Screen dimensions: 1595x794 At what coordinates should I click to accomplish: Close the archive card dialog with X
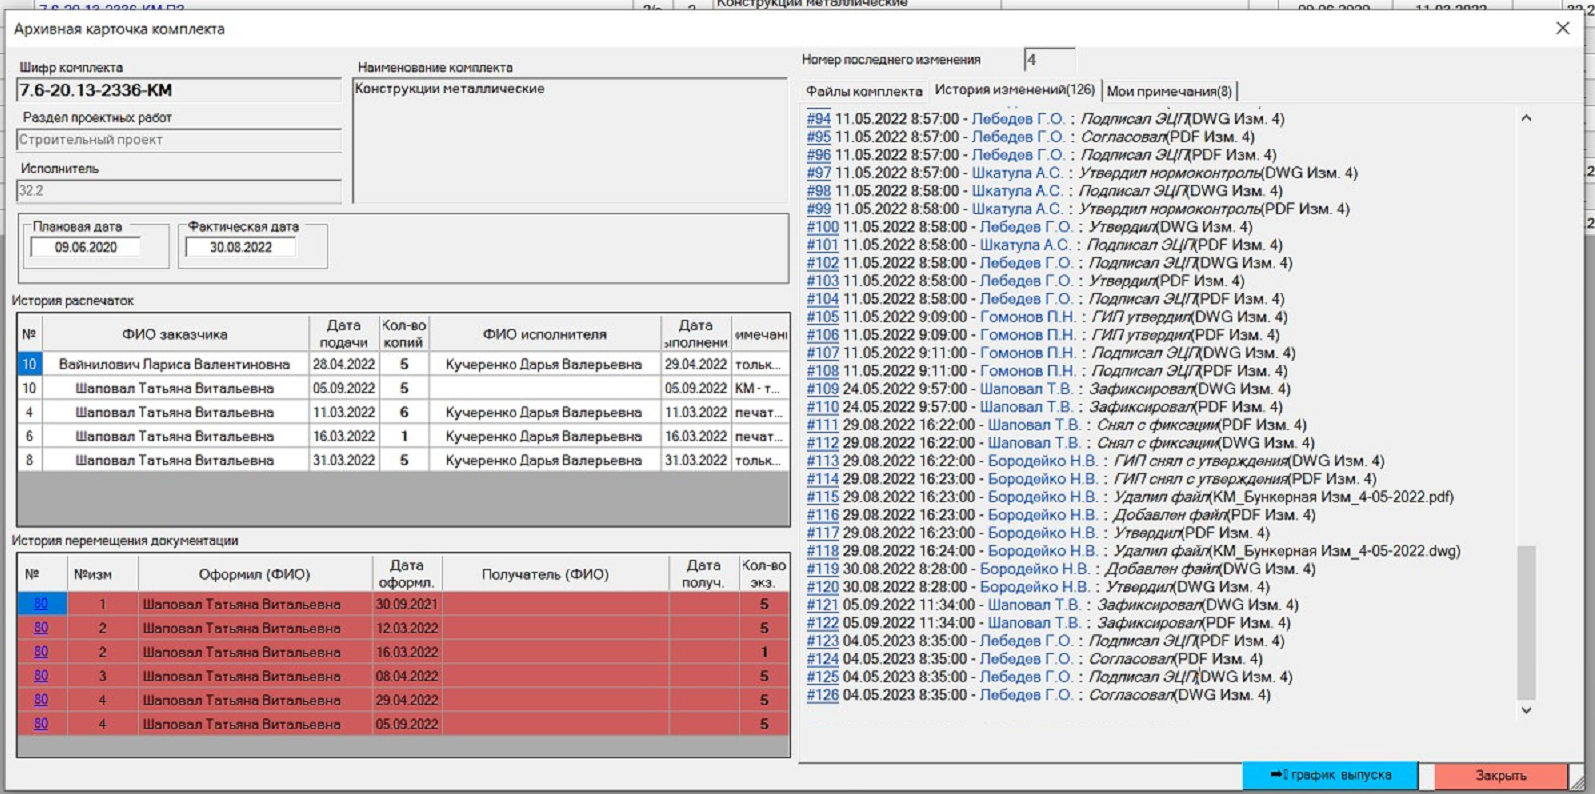pyautogui.click(x=1562, y=29)
